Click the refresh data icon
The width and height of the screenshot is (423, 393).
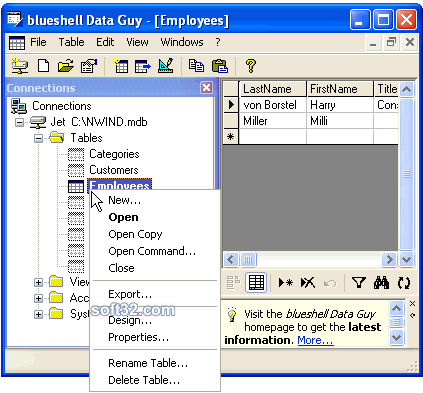(404, 283)
